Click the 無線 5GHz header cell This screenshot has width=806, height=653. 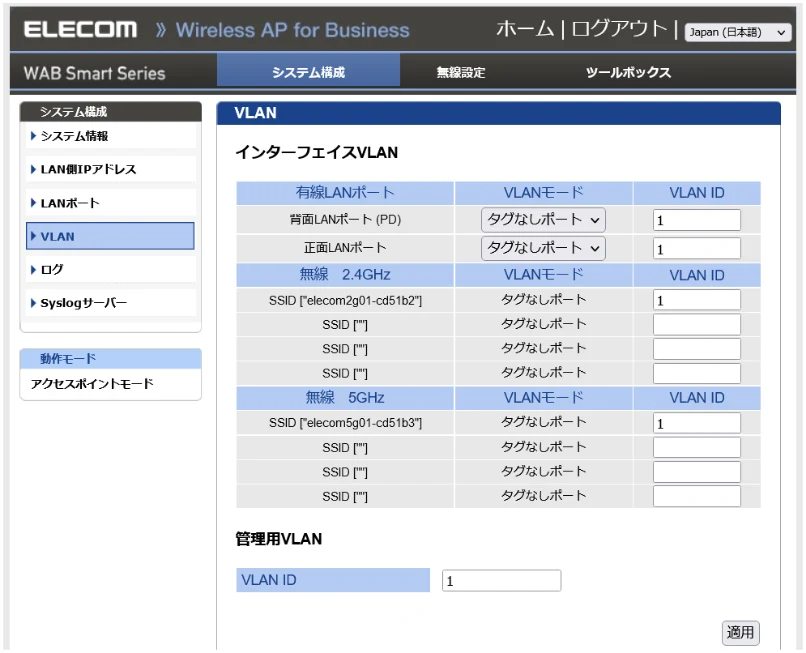[x=345, y=397]
